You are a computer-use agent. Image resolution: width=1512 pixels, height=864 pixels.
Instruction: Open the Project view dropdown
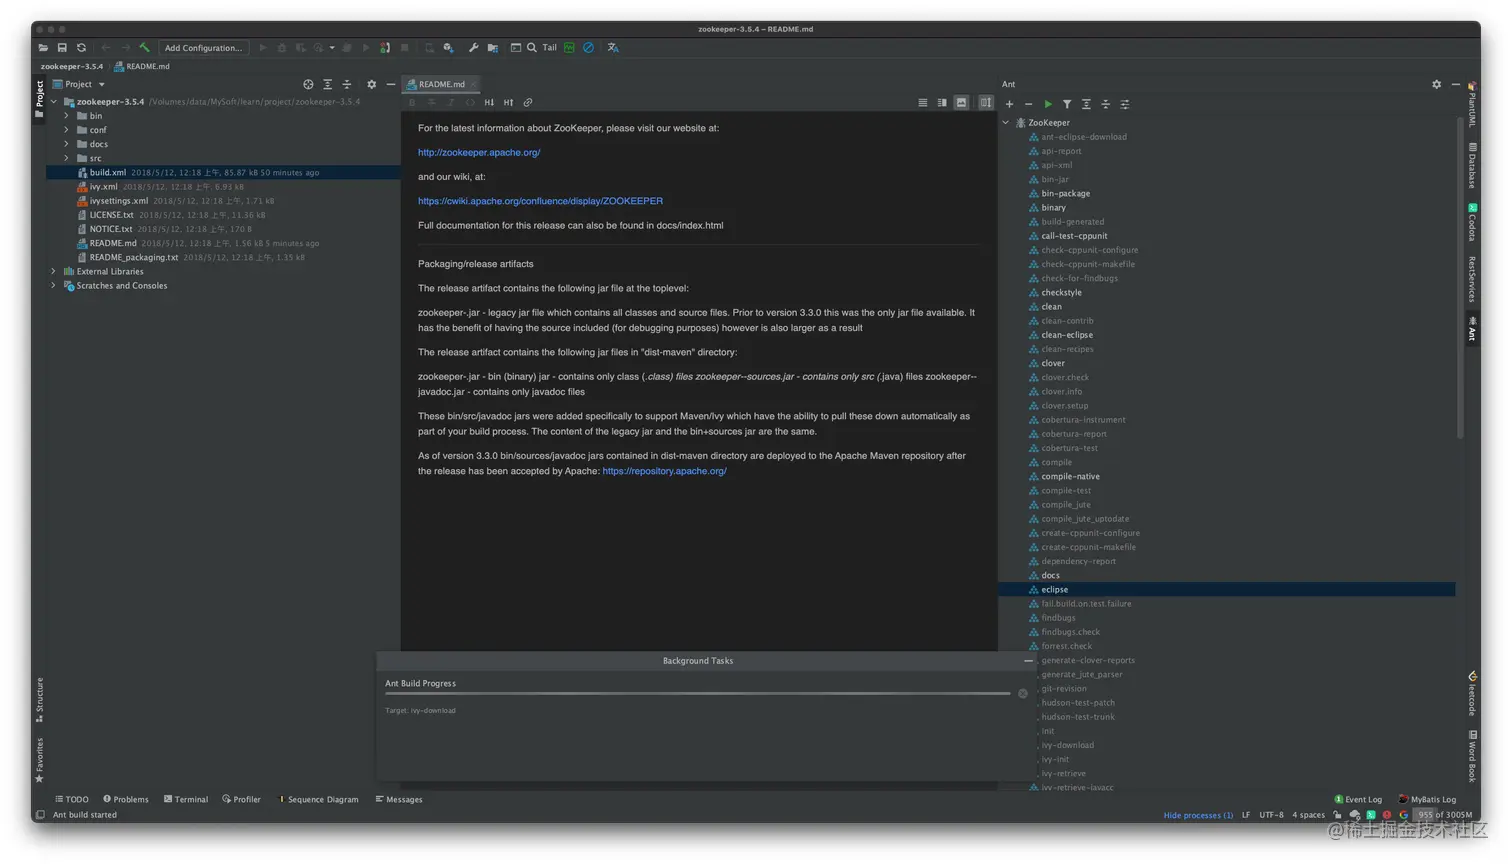pos(79,85)
